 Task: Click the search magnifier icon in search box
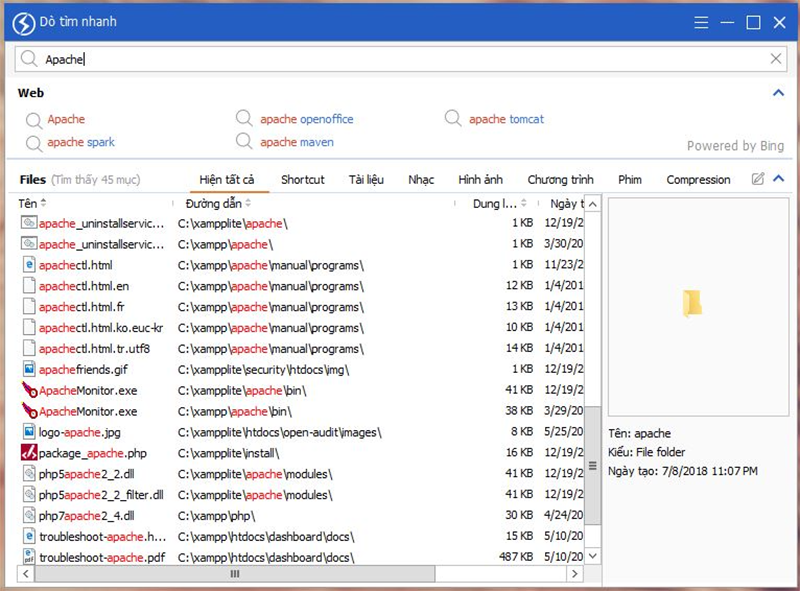click(29, 59)
